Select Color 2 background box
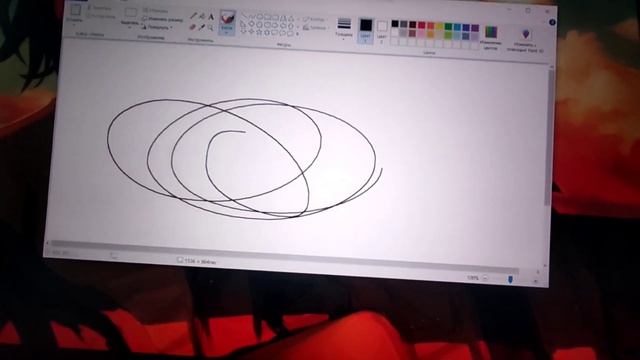The image size is (640, 360). (381, 32)
